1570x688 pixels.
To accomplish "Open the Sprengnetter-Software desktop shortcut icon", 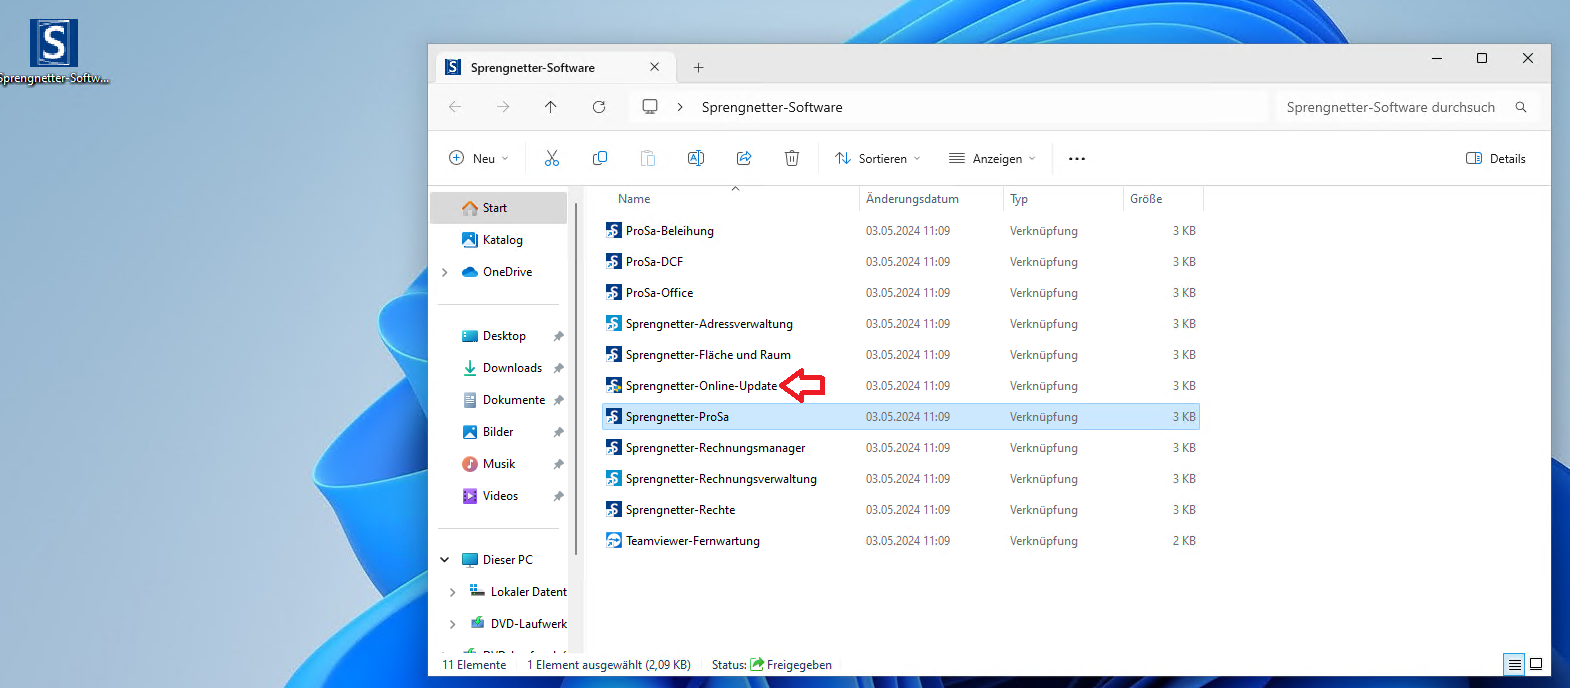I will tap(54, 44).
